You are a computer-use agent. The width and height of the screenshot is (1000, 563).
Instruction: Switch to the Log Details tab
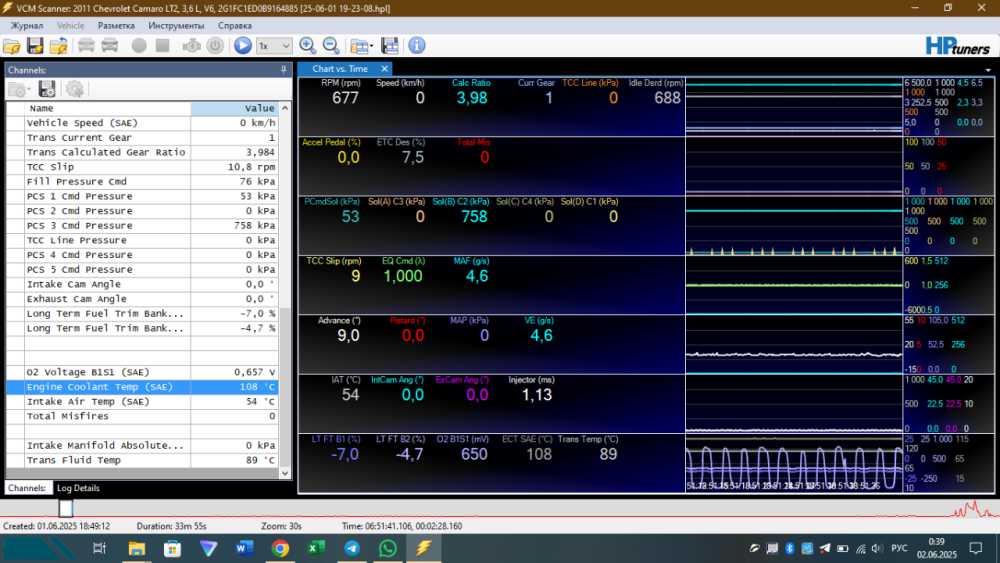[78, 488]
